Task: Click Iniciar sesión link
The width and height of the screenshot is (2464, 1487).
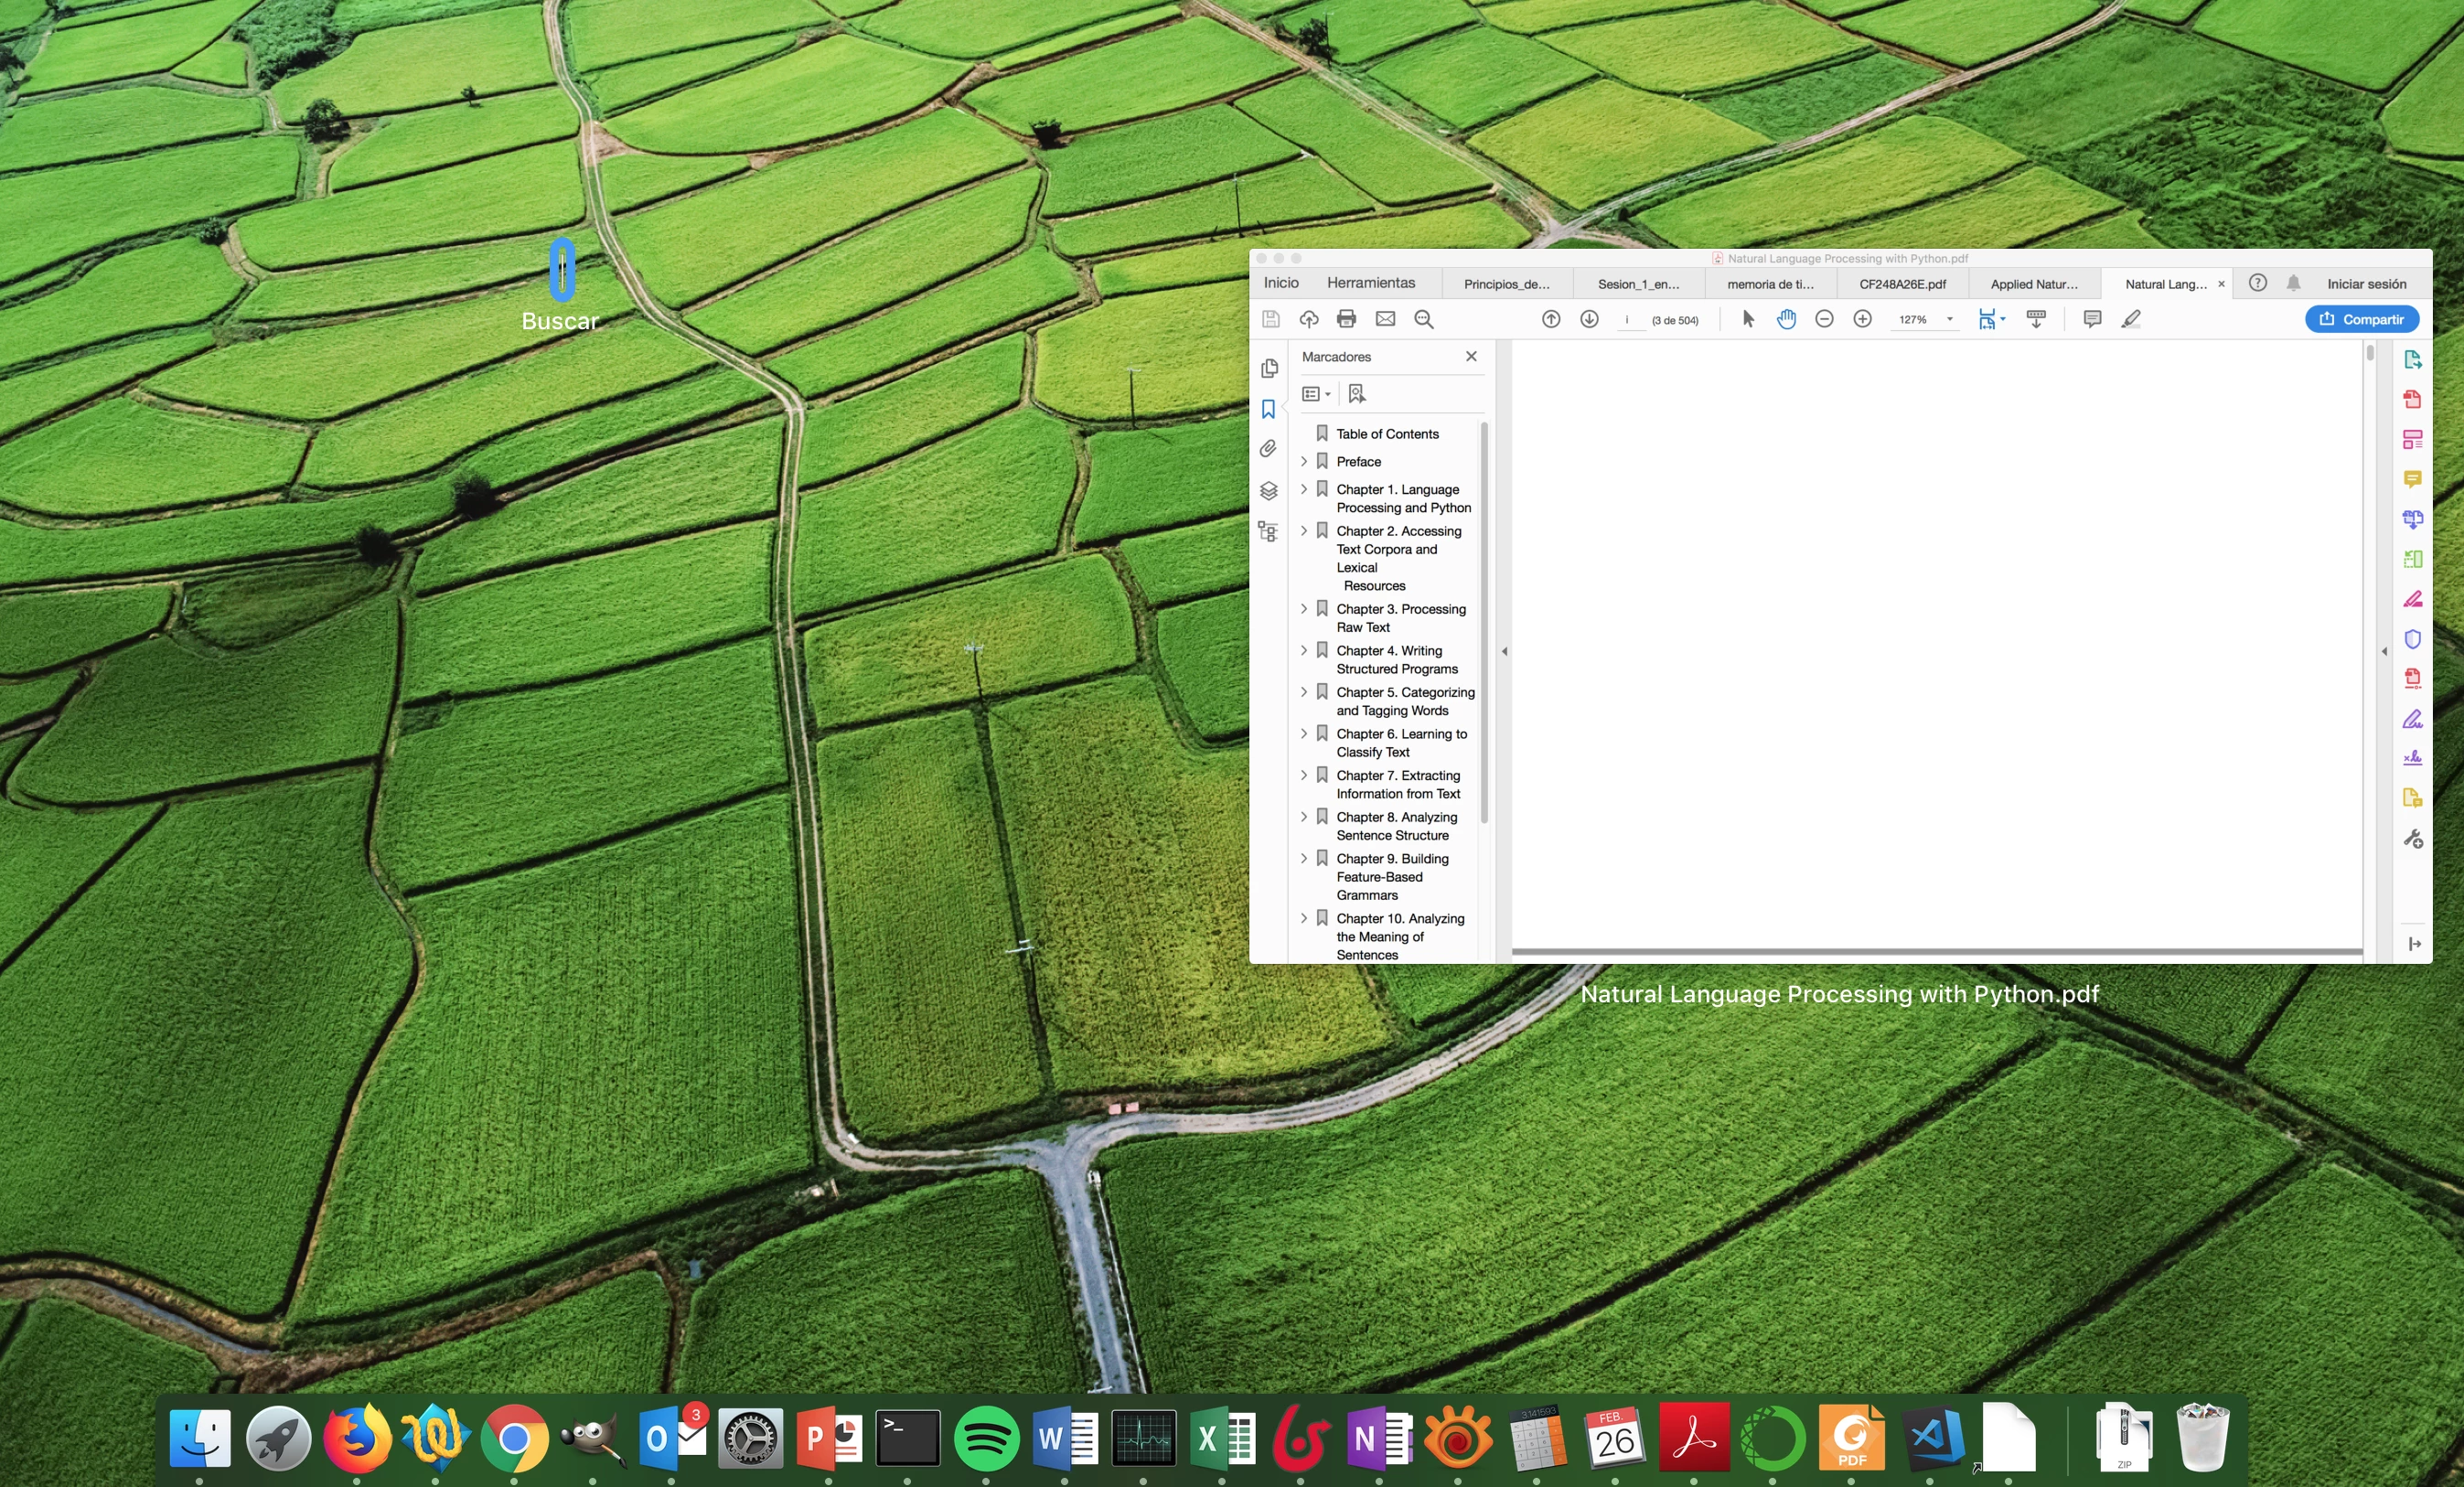Action: pyautogui.click(x=2365, y=284)
